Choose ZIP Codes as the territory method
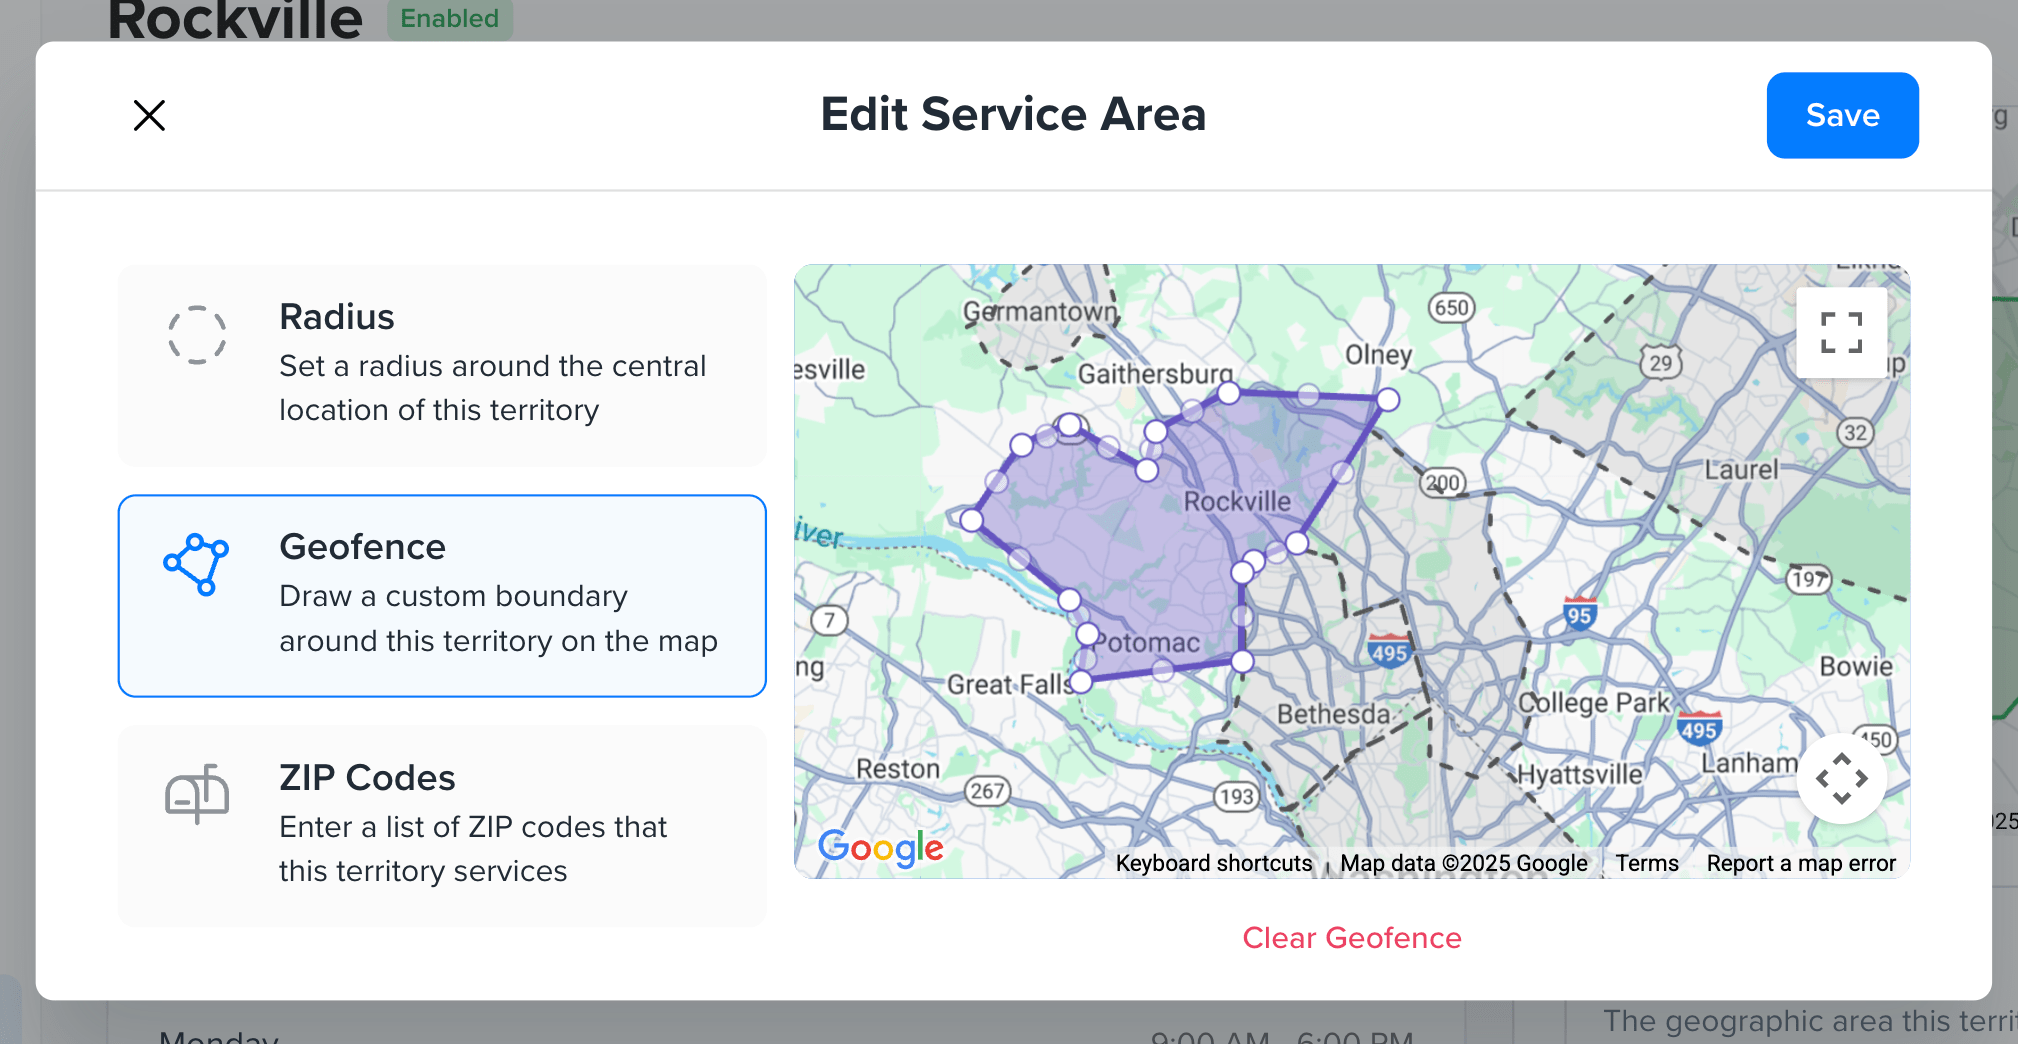The width and height of the screenshot is (2018, 1044). point(441,824)
